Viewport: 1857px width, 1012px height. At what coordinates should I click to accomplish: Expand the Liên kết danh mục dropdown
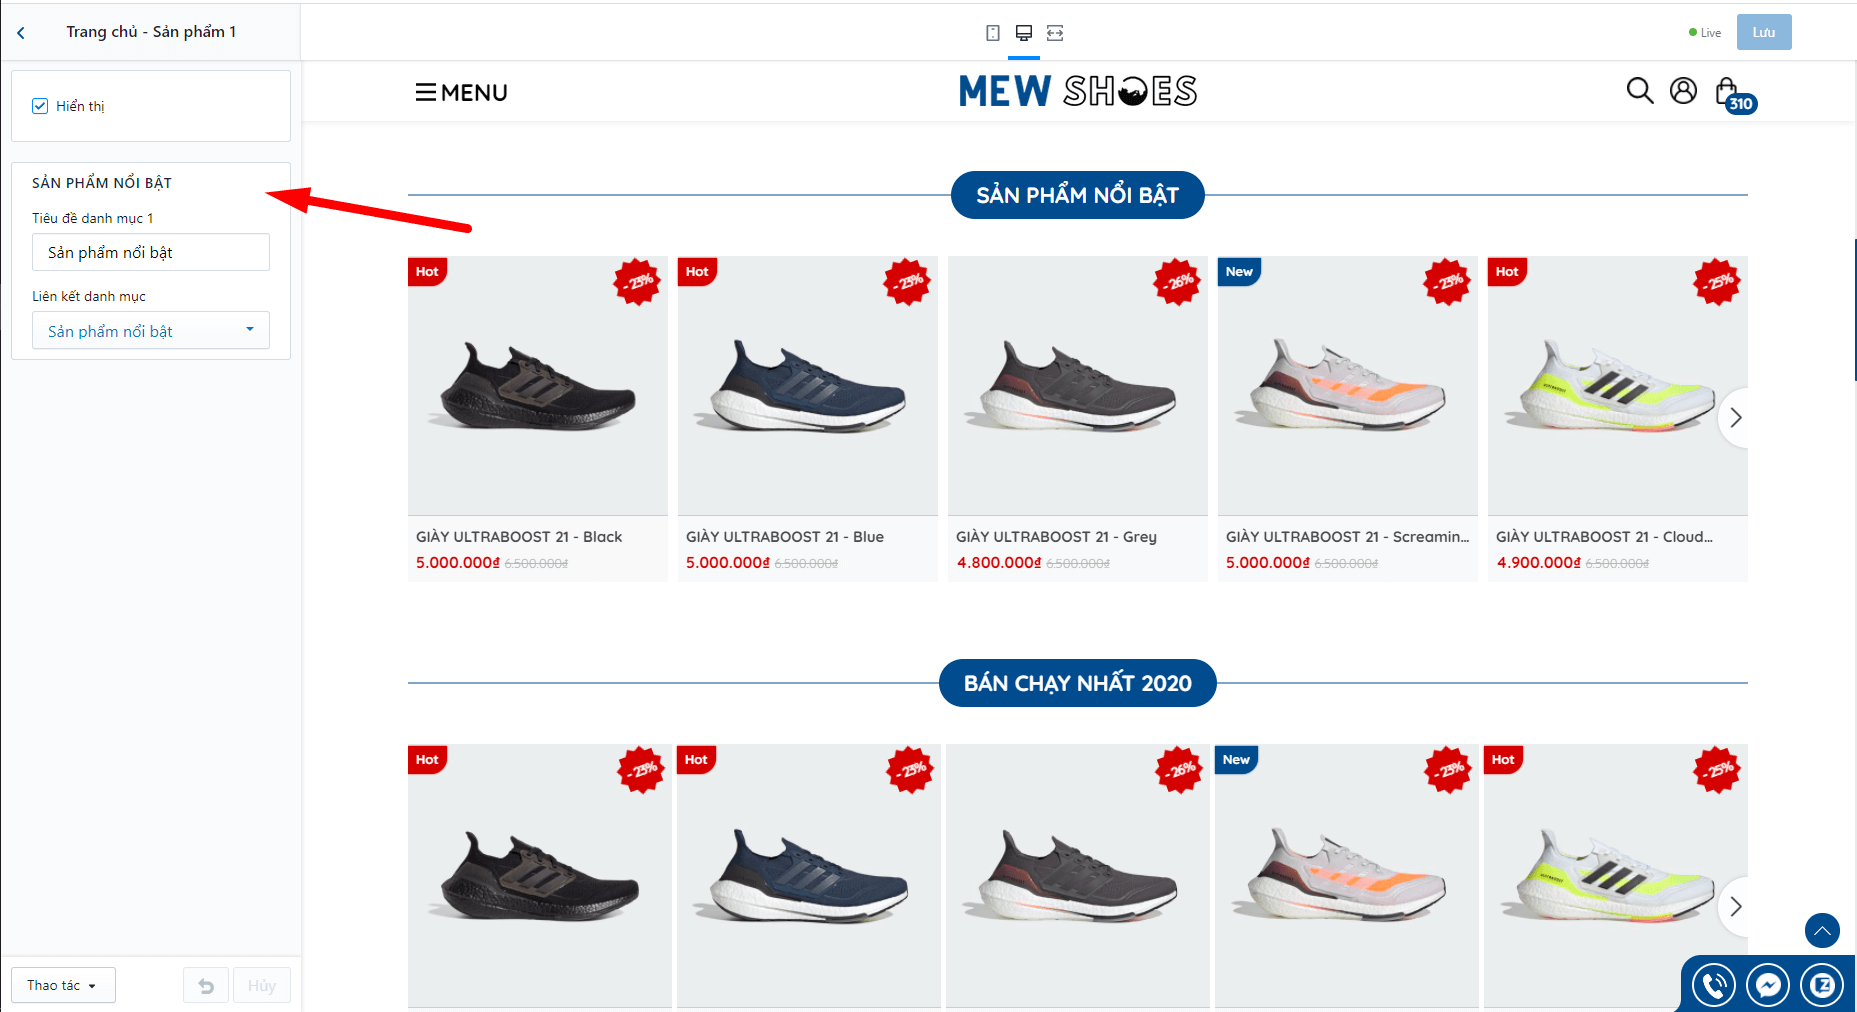[x=151, y=331]
